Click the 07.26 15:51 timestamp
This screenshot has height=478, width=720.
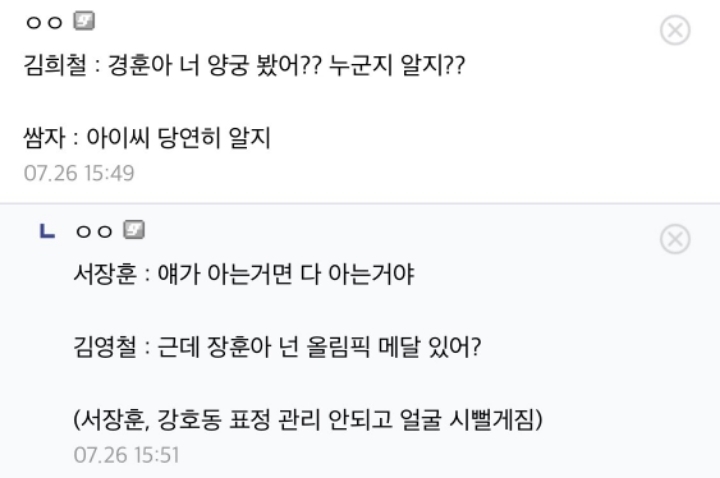[x=127, y=453]
